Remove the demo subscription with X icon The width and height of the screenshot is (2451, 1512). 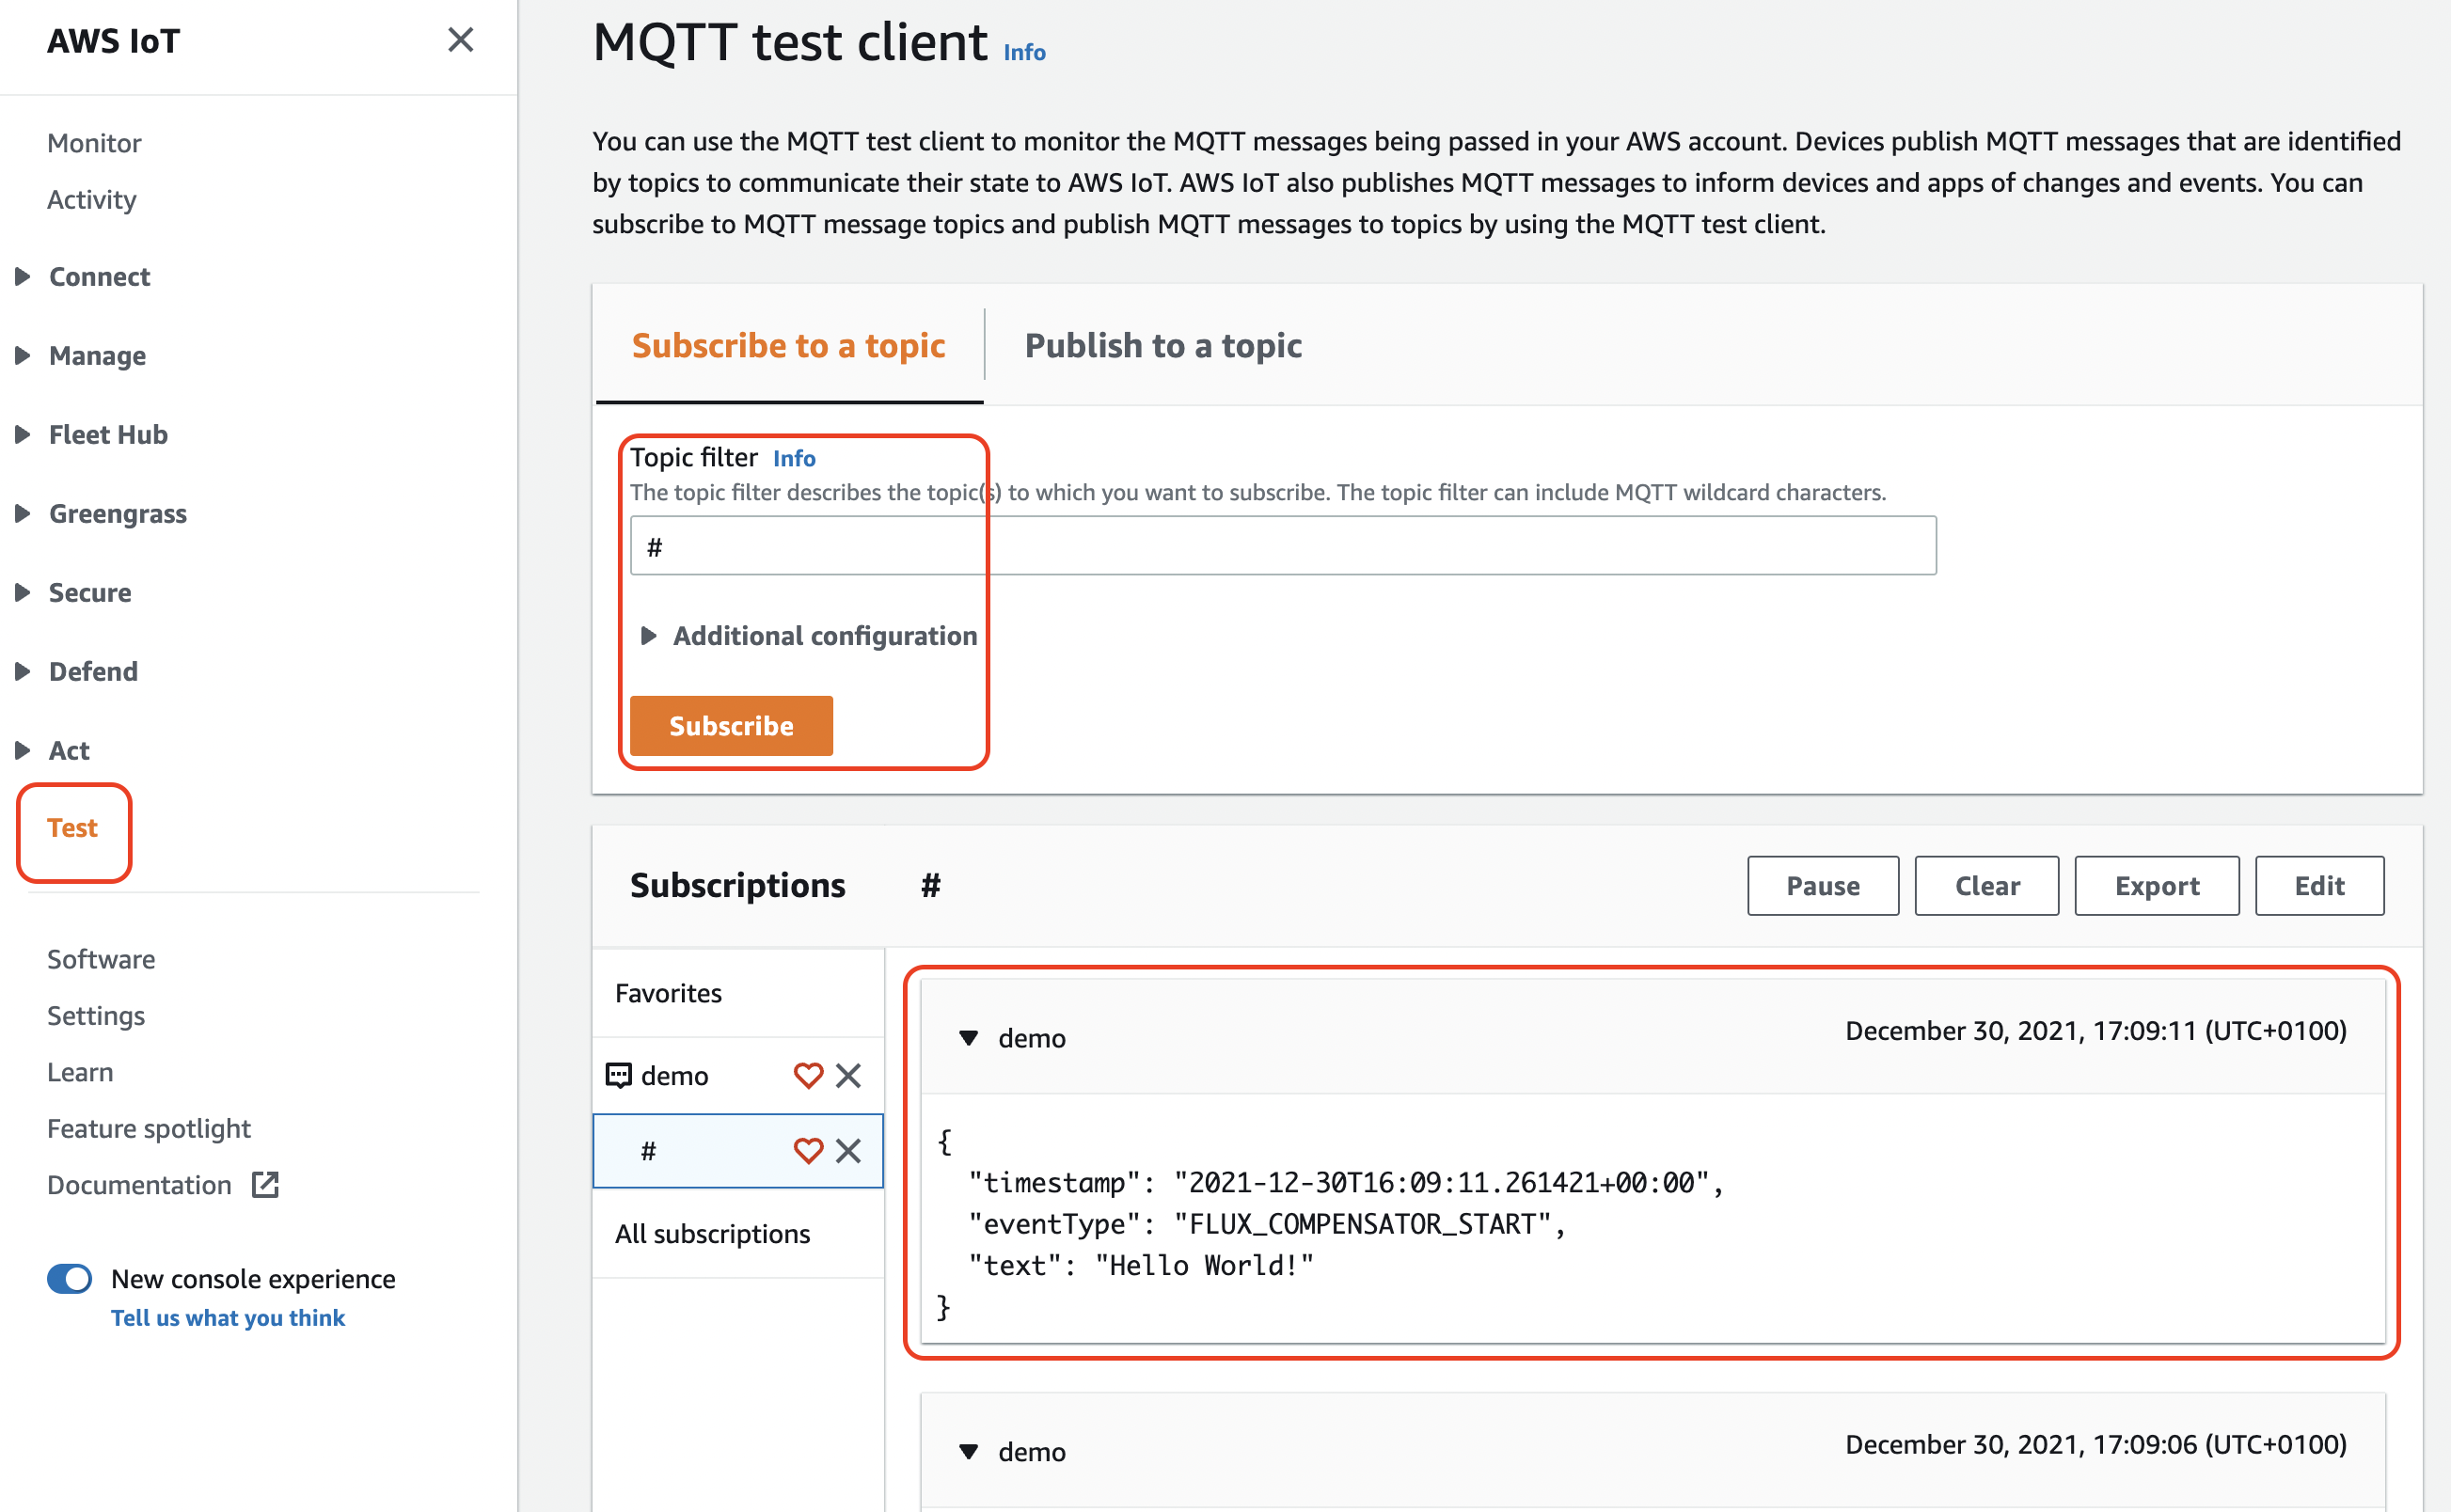[x=848, y=1075]
